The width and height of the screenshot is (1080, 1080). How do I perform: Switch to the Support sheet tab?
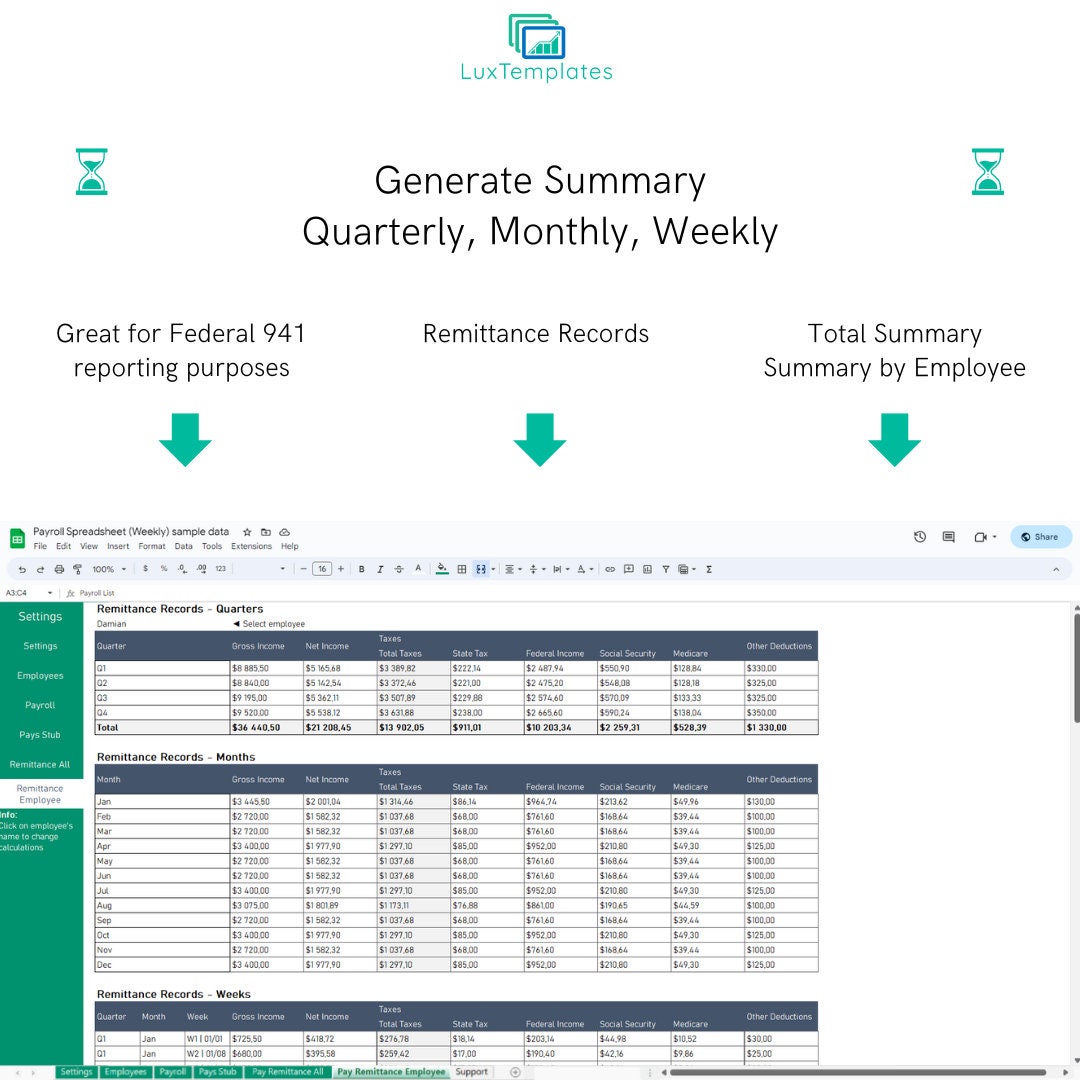coord(472,1072)
